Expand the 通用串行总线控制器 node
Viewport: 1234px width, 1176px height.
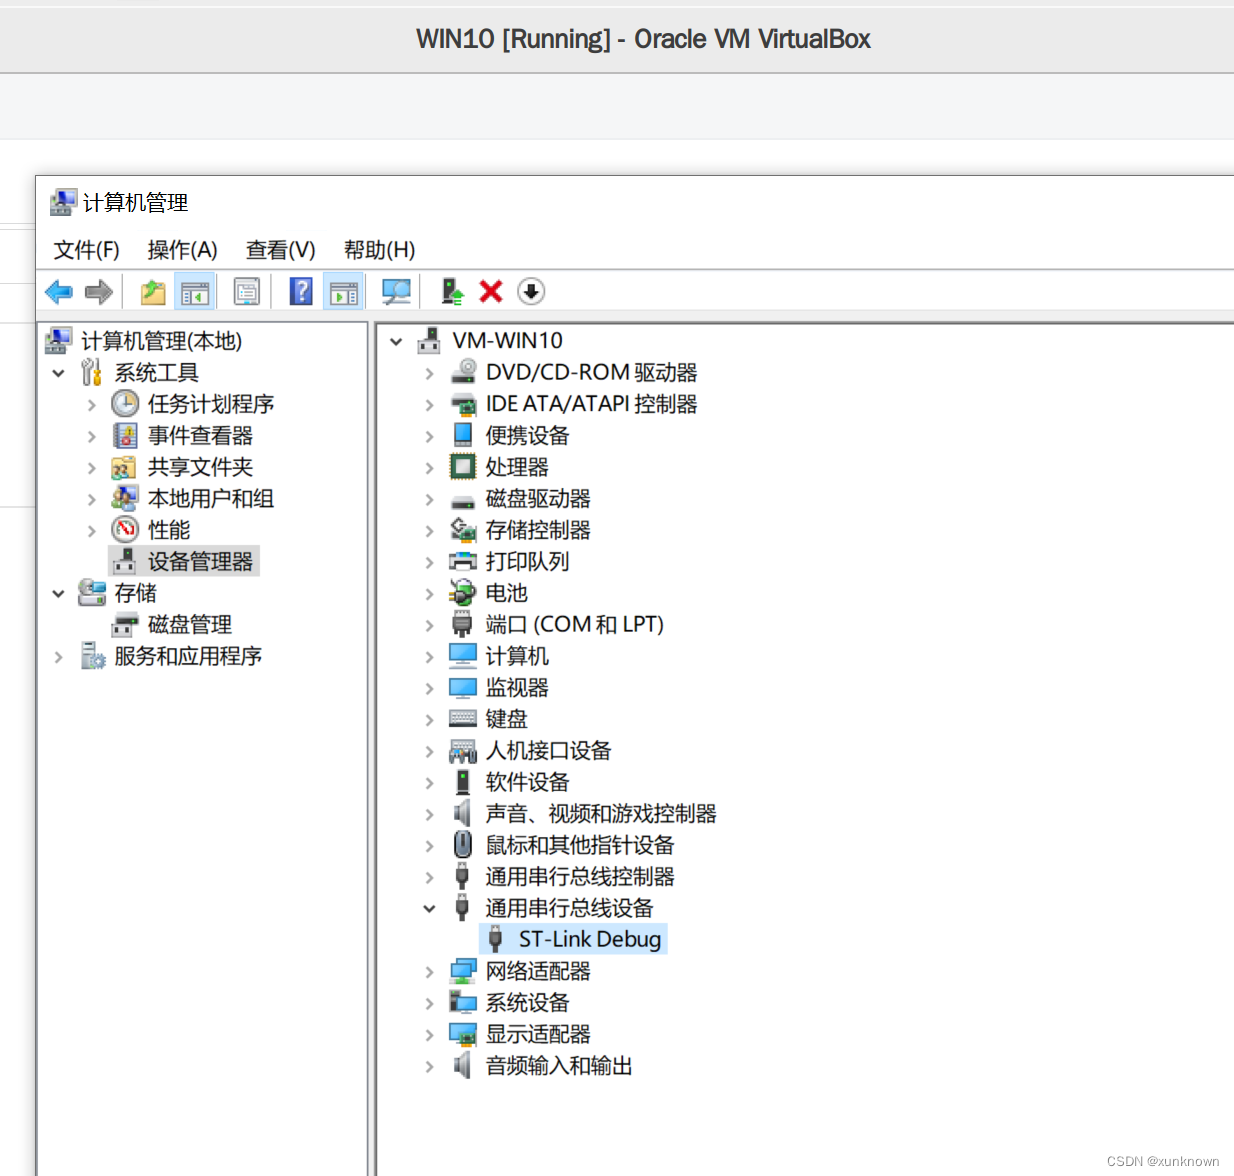(429, 877)
